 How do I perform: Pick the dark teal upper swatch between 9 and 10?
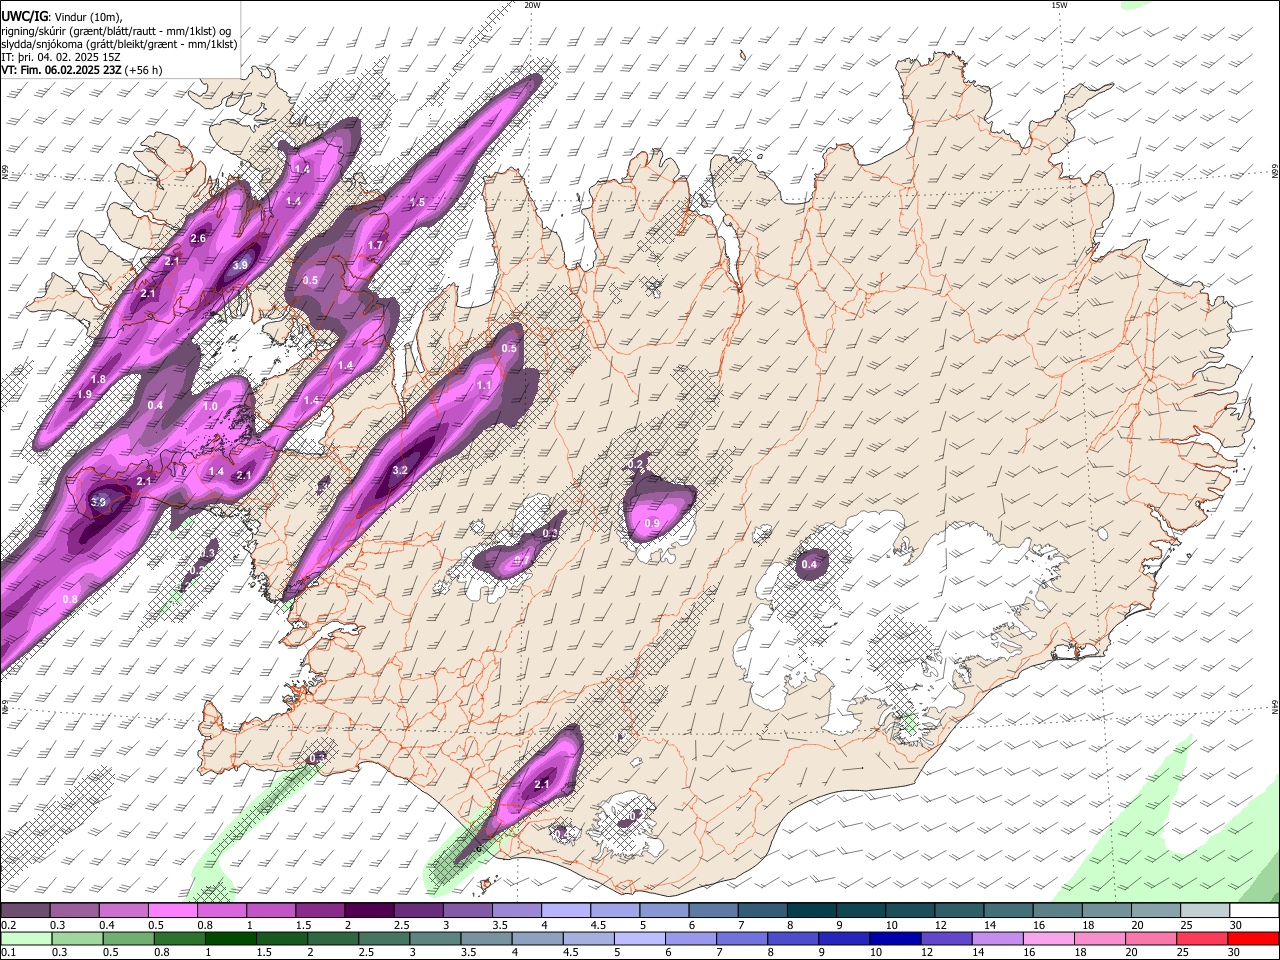(x=861, y=911)
